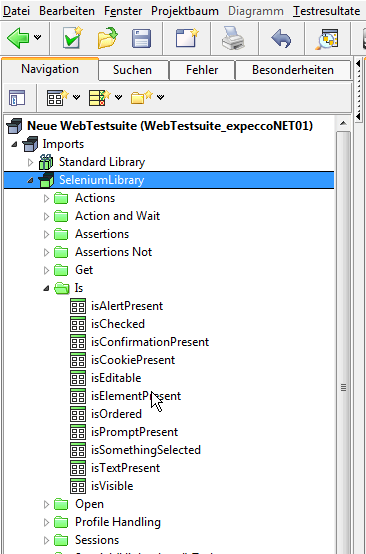Click the isCookiePresent block icon
Image resolution: width=366 pixels, height=554 pixels.
(x=78, y=360)
